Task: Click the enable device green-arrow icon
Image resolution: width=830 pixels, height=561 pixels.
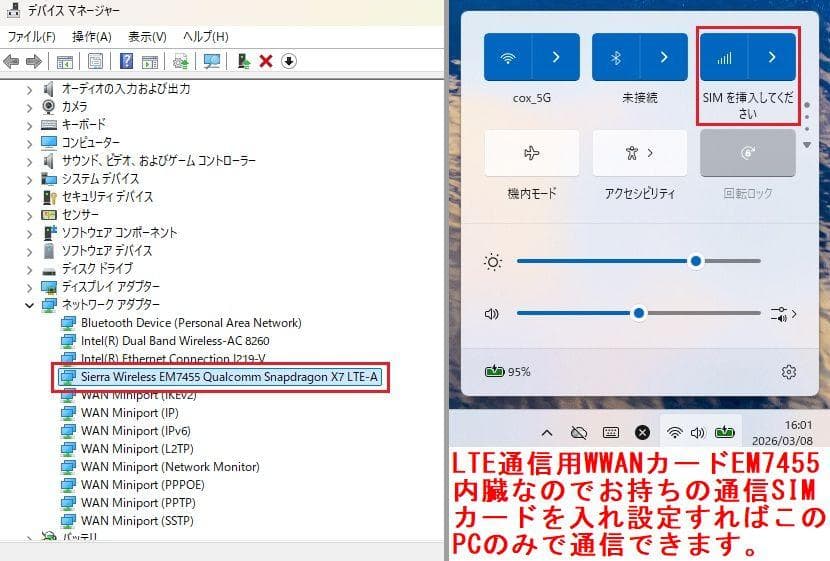Action: [x=243, y=61]
